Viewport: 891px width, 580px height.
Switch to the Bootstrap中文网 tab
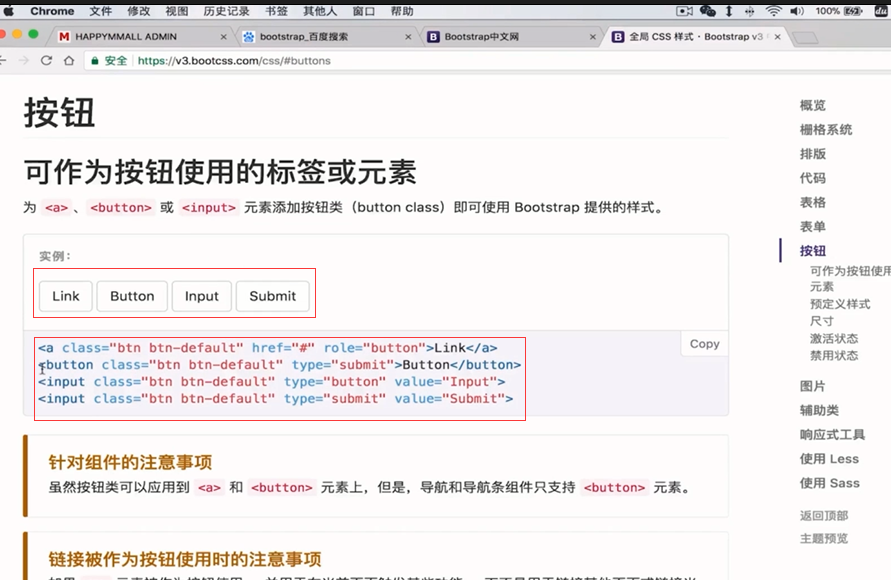pos(509,36)
